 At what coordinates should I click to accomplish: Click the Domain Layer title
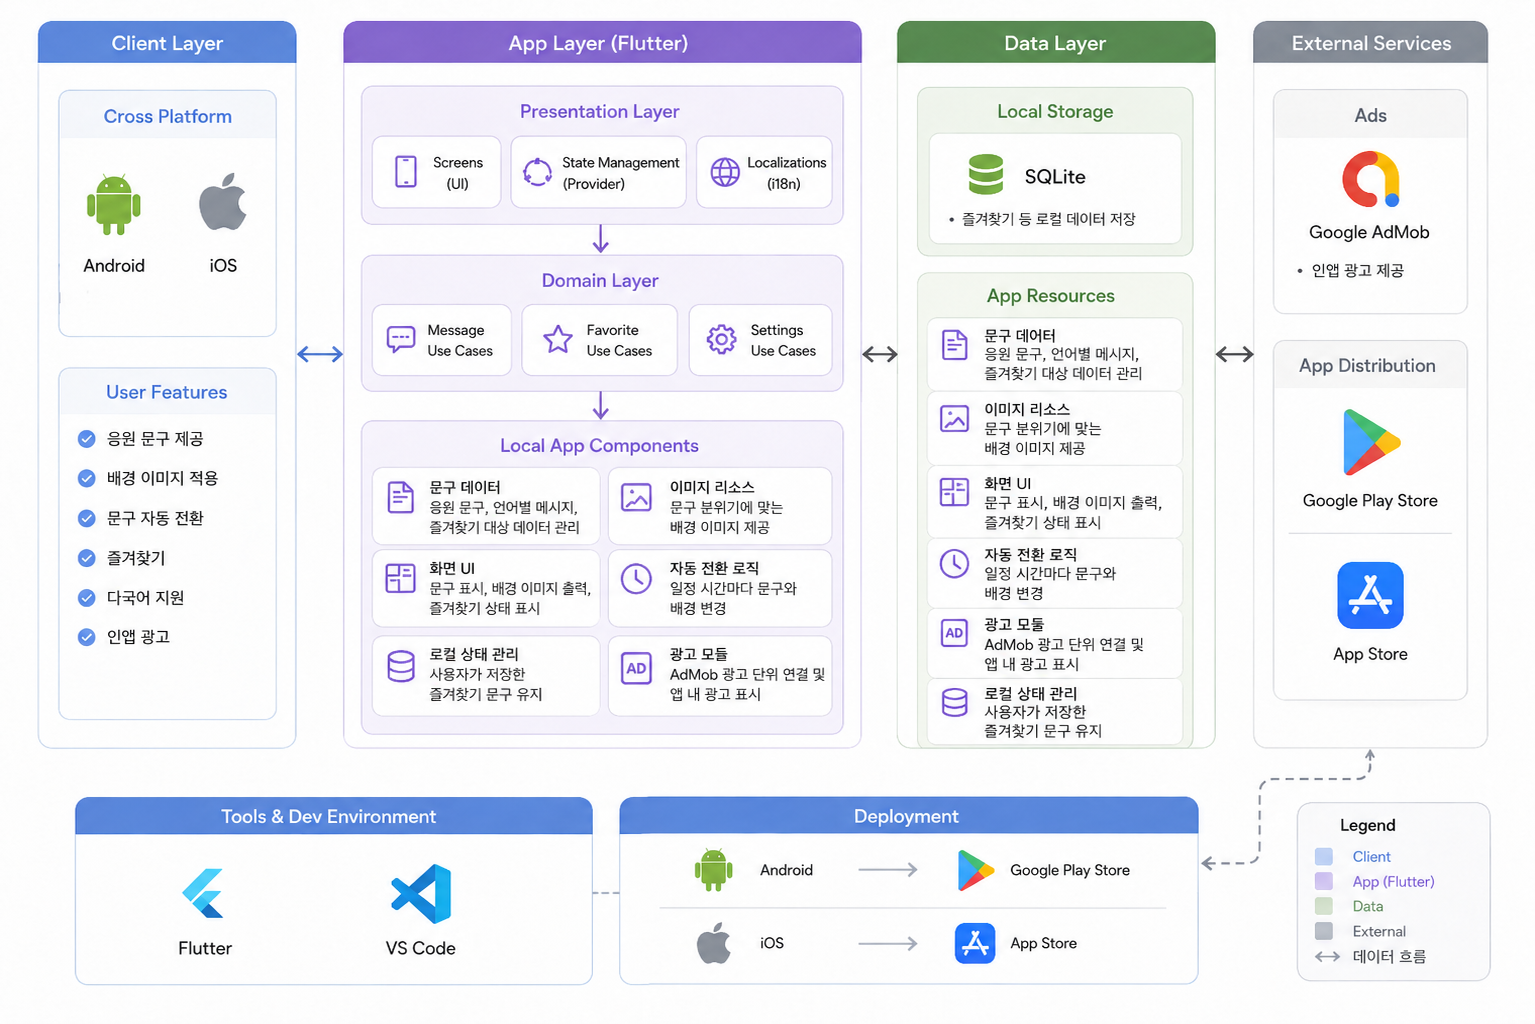pyautogui.click(x=600, y=280)
